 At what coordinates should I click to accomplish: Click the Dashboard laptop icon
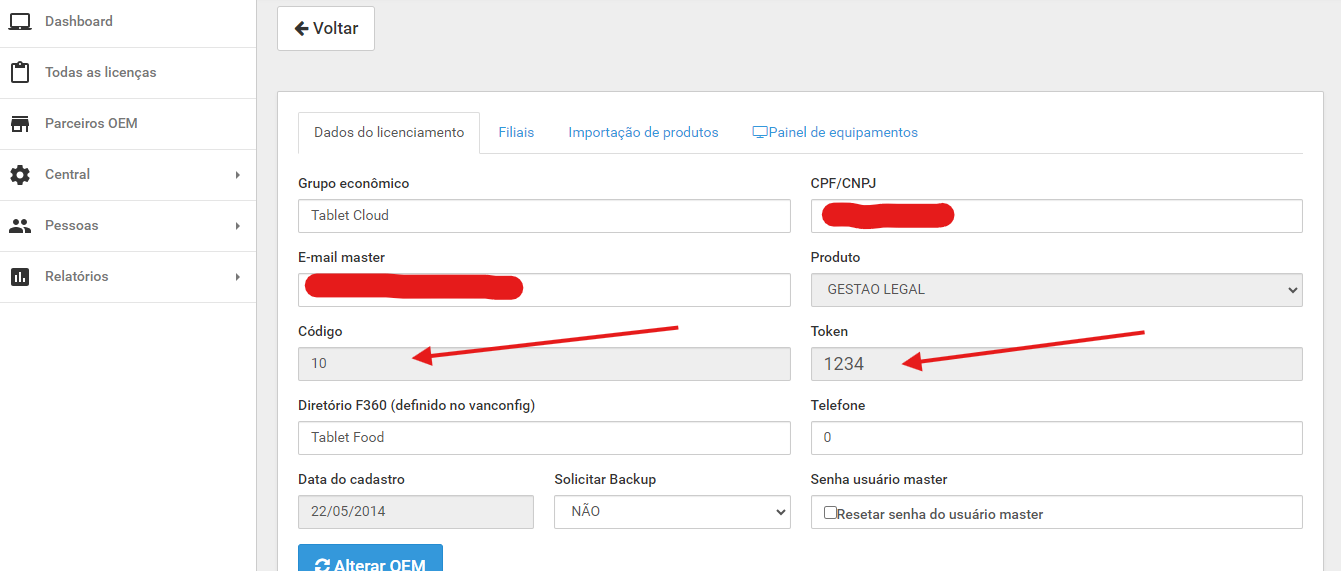click(20, 21)
